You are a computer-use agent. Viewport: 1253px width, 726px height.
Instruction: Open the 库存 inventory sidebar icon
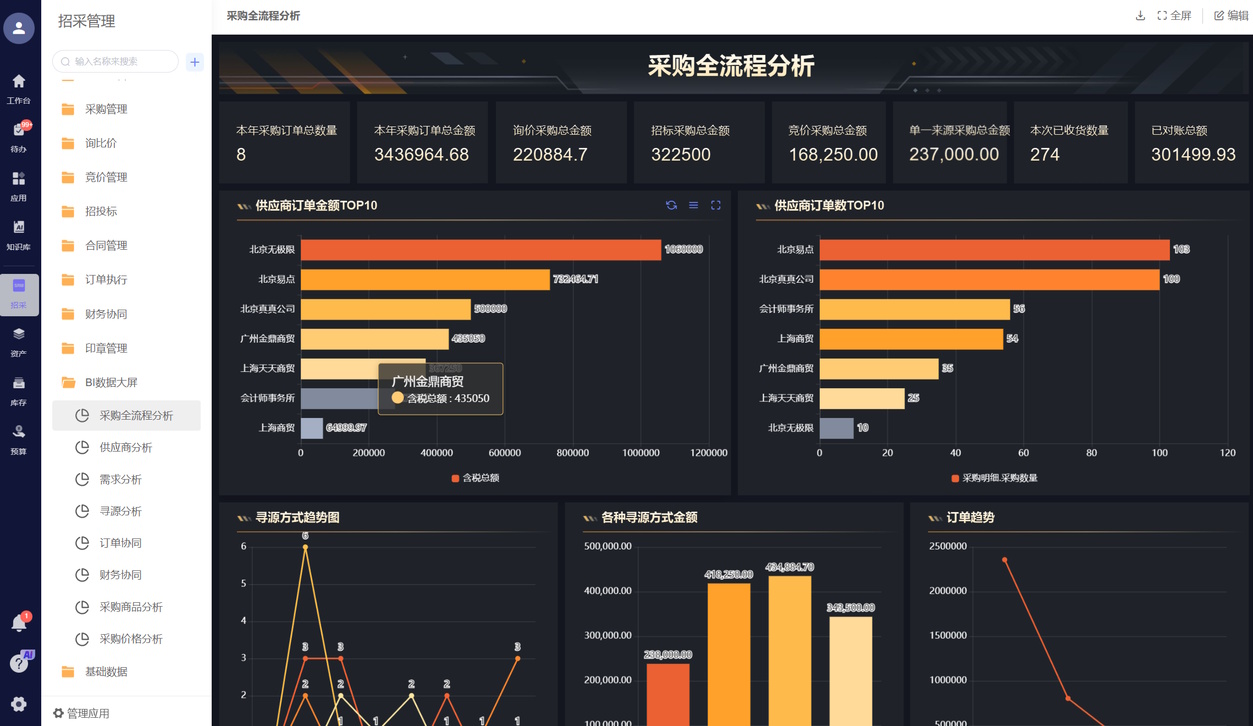point(18,390)
